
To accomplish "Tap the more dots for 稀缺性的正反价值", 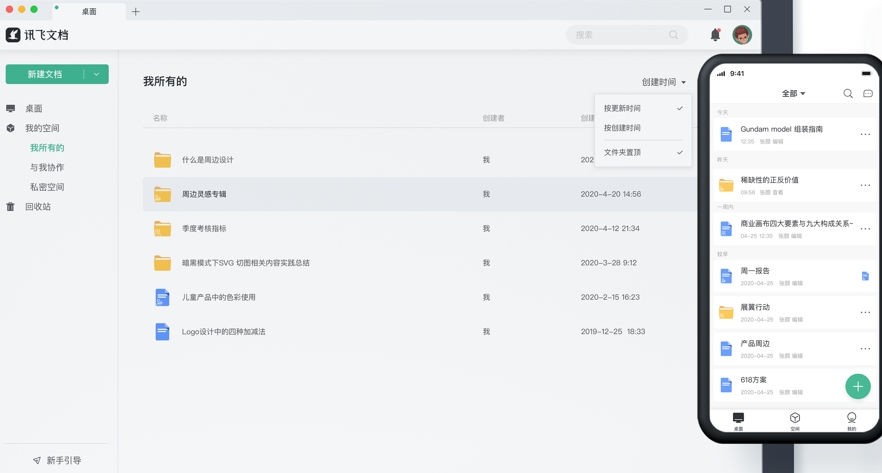I will (865, 185).
